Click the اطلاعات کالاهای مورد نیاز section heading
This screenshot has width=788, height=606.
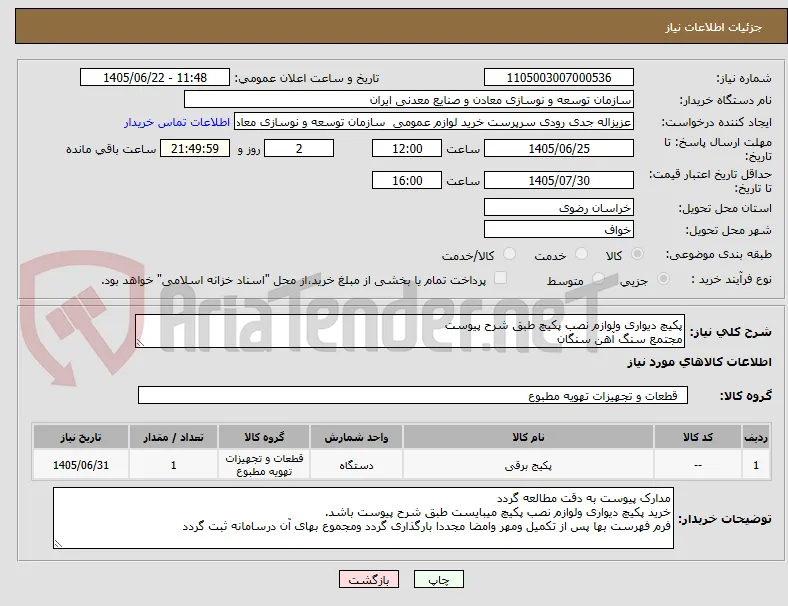pos(699,362)
